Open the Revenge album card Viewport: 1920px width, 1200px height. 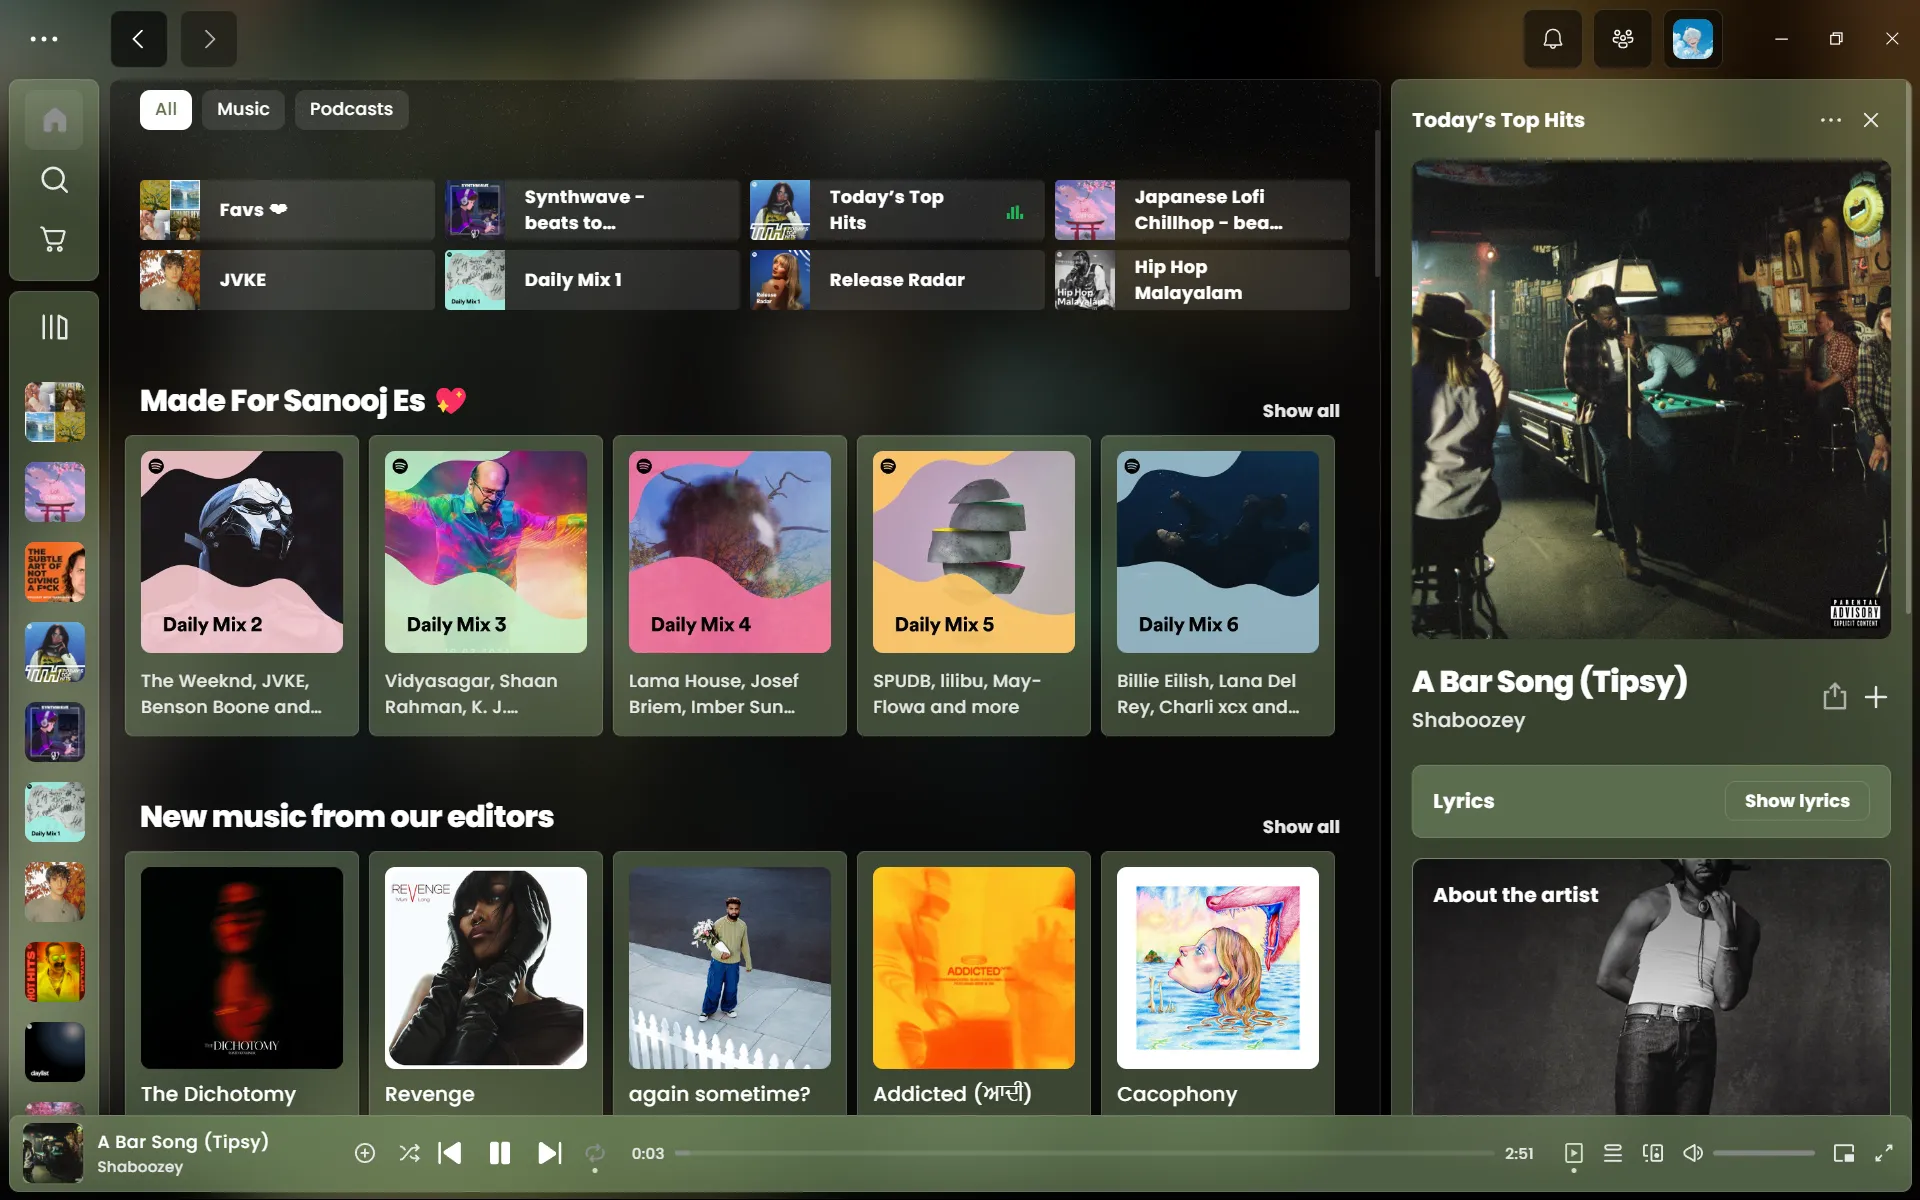click(486, 984)
